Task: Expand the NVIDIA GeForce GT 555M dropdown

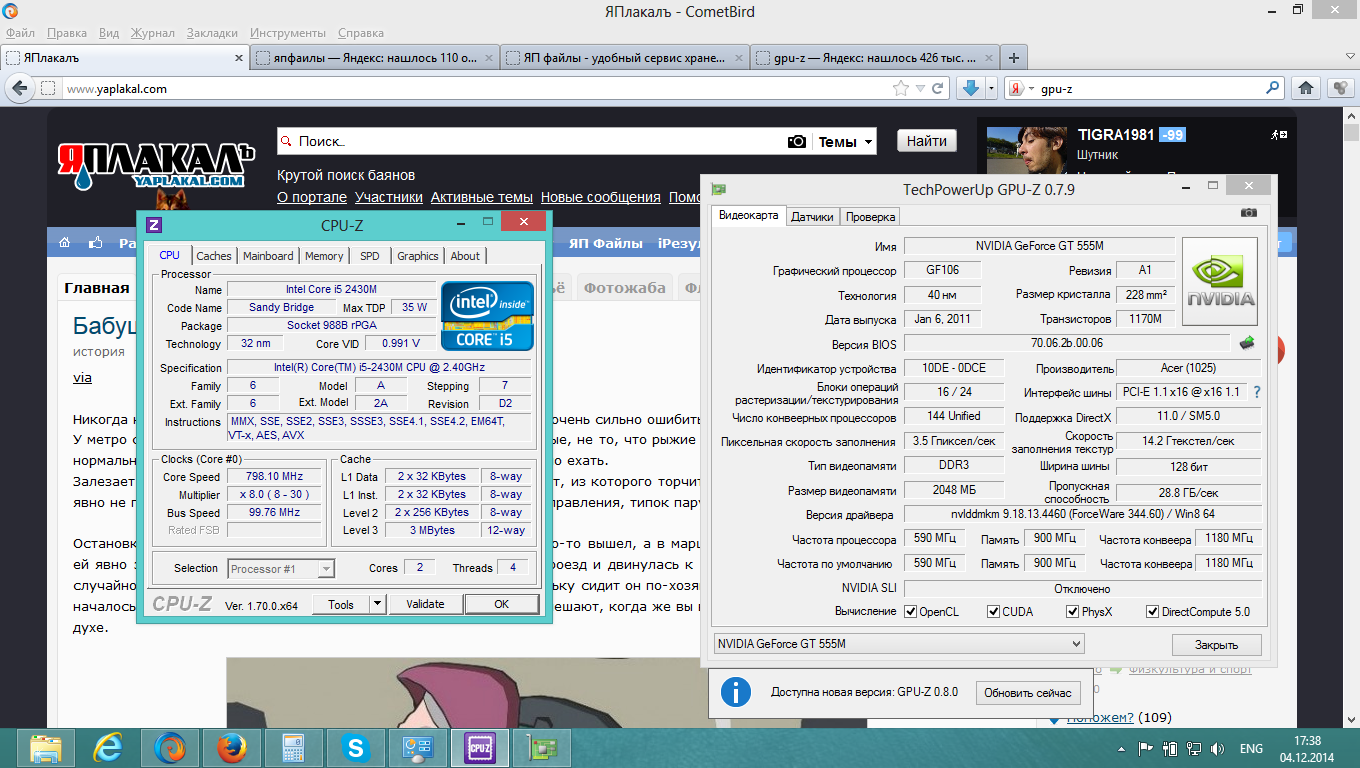Action: (x=1075, y=644)
